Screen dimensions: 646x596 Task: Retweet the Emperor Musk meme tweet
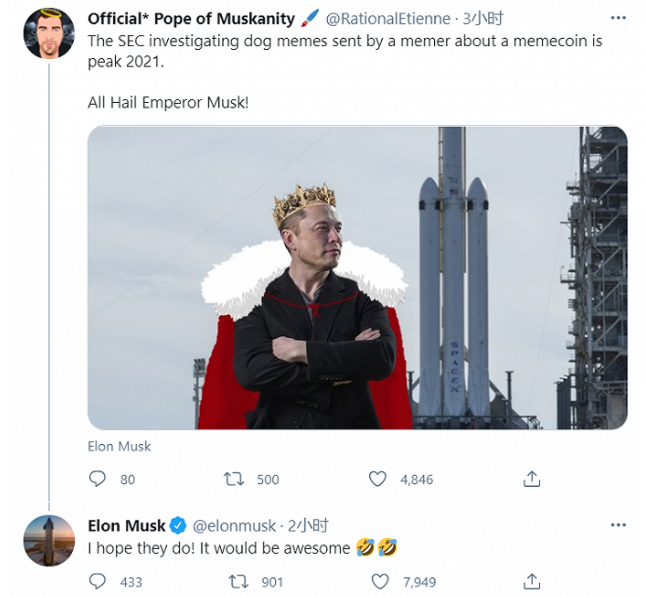coord(235,479)
